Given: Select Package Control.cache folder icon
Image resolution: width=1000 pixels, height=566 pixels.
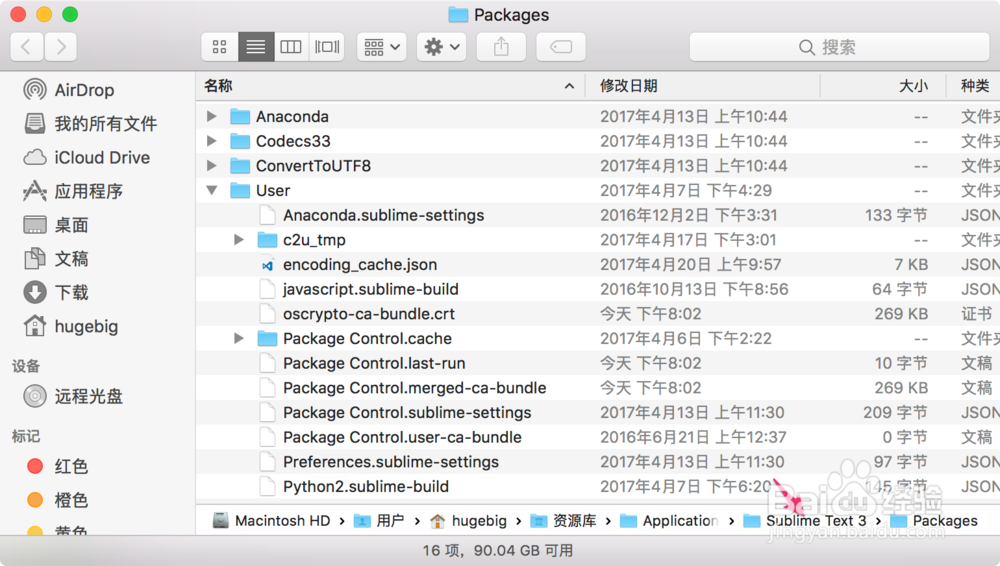Looking at the screenshot, I should tap(267, 338).
